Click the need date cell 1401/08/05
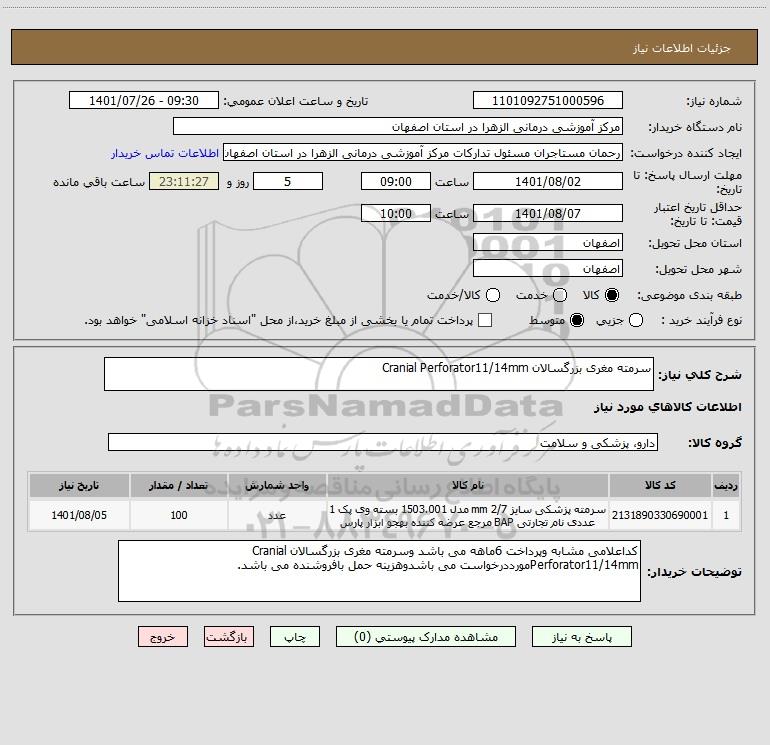Screen dimensions: 770x745 tap(79, 515)
